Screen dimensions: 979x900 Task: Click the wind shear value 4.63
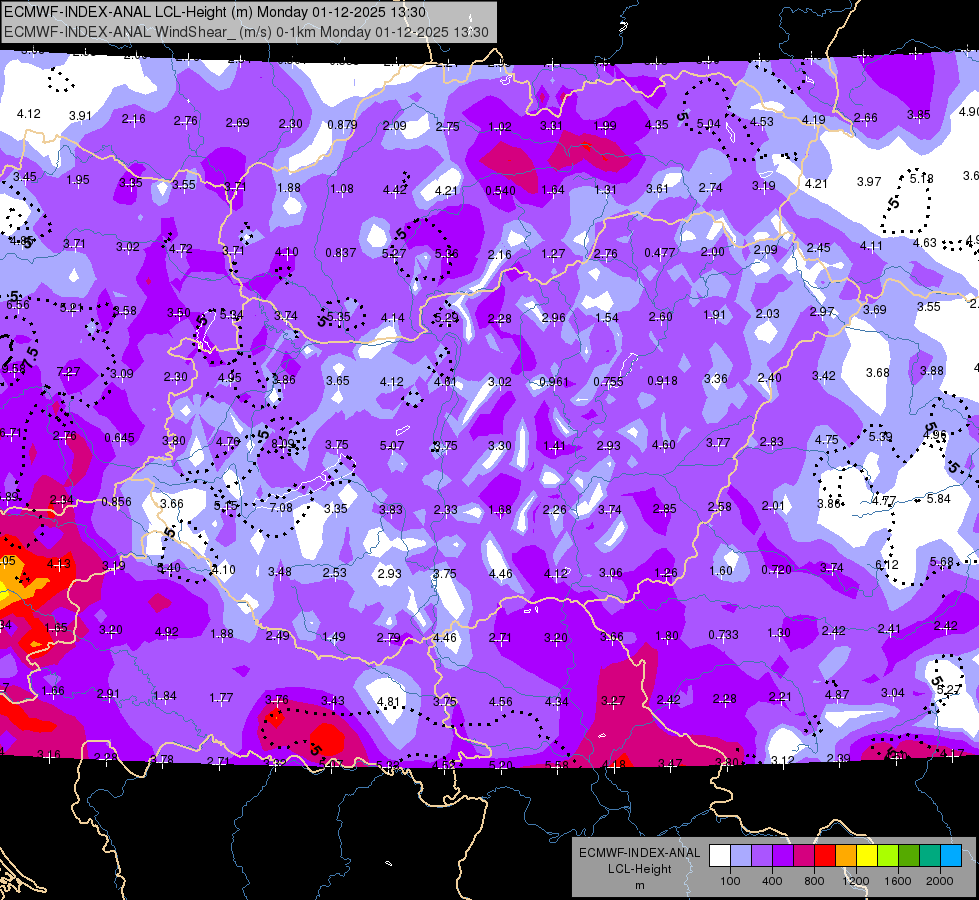point(924,243)
